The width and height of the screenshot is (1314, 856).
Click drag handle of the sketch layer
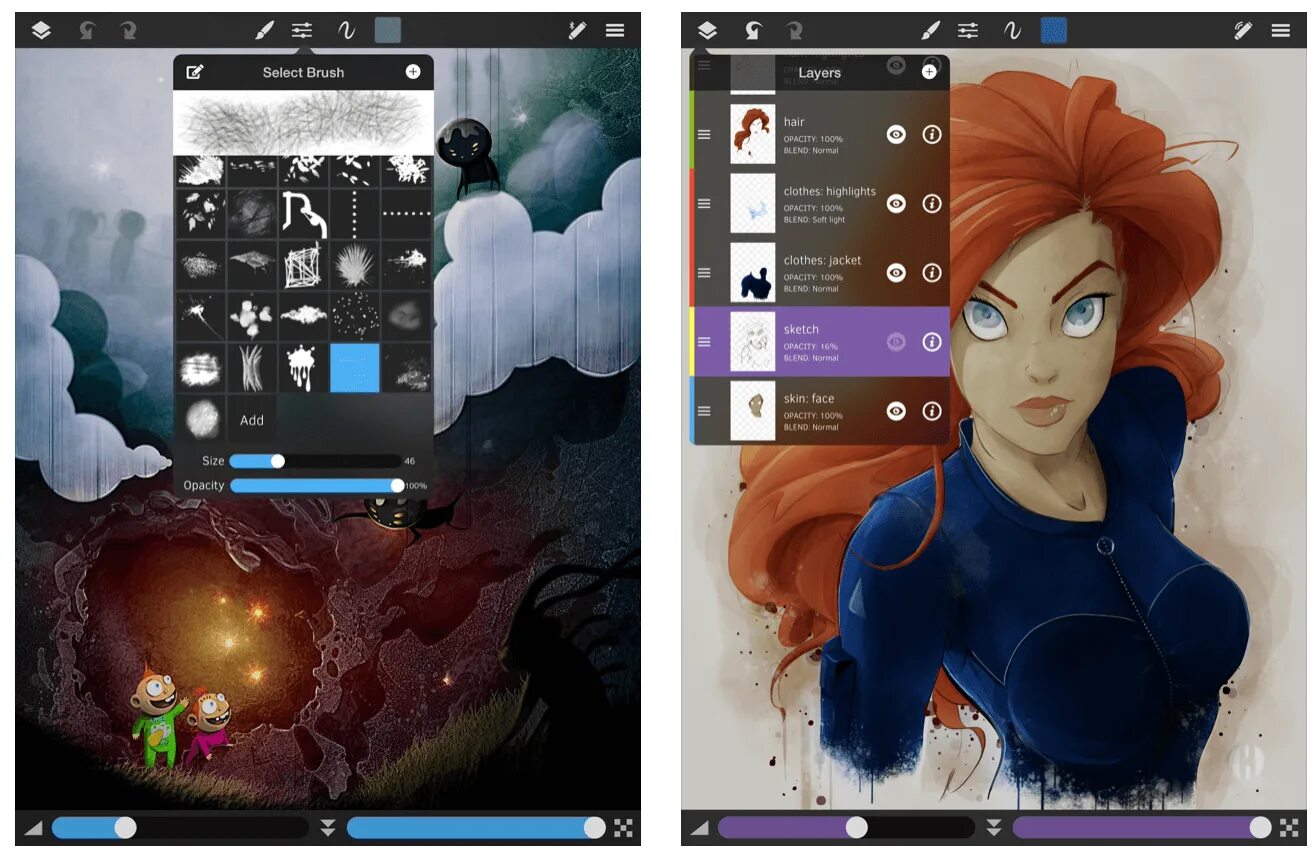click(705, 341)
